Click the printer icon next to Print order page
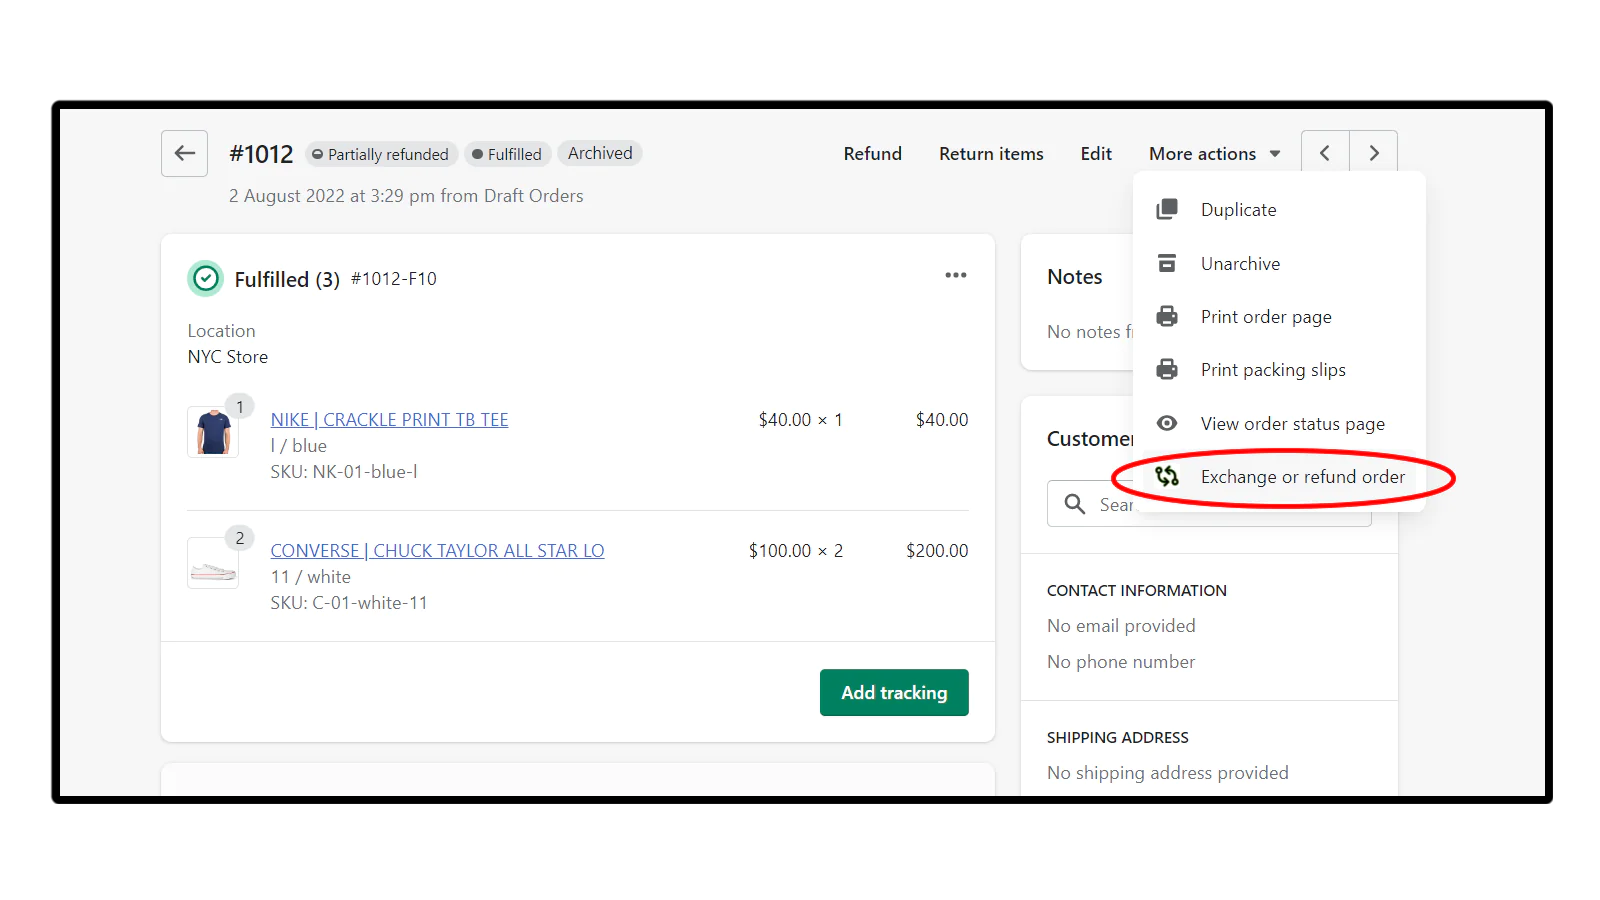 tap(1167, 316)
